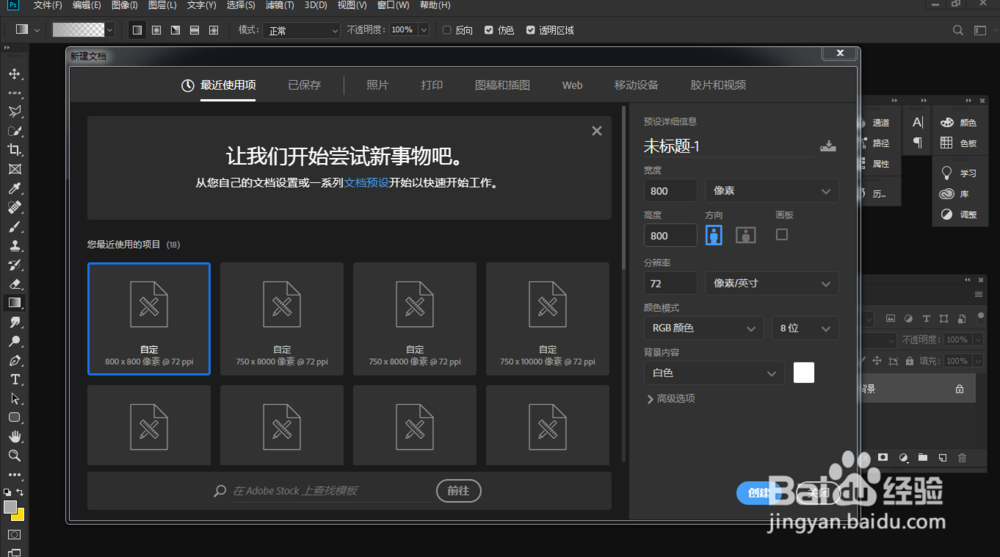Click the width input field showing 800

point(670,191)
